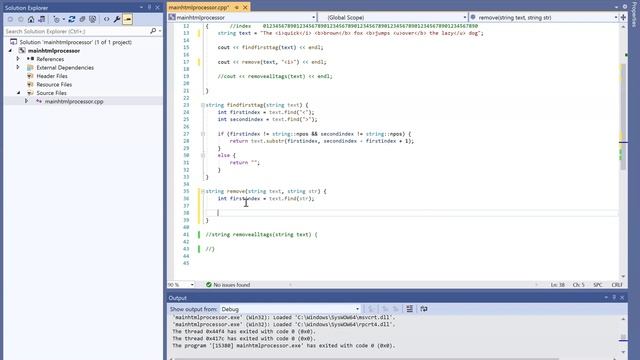Click the split editor window icon

click(623, 18)
